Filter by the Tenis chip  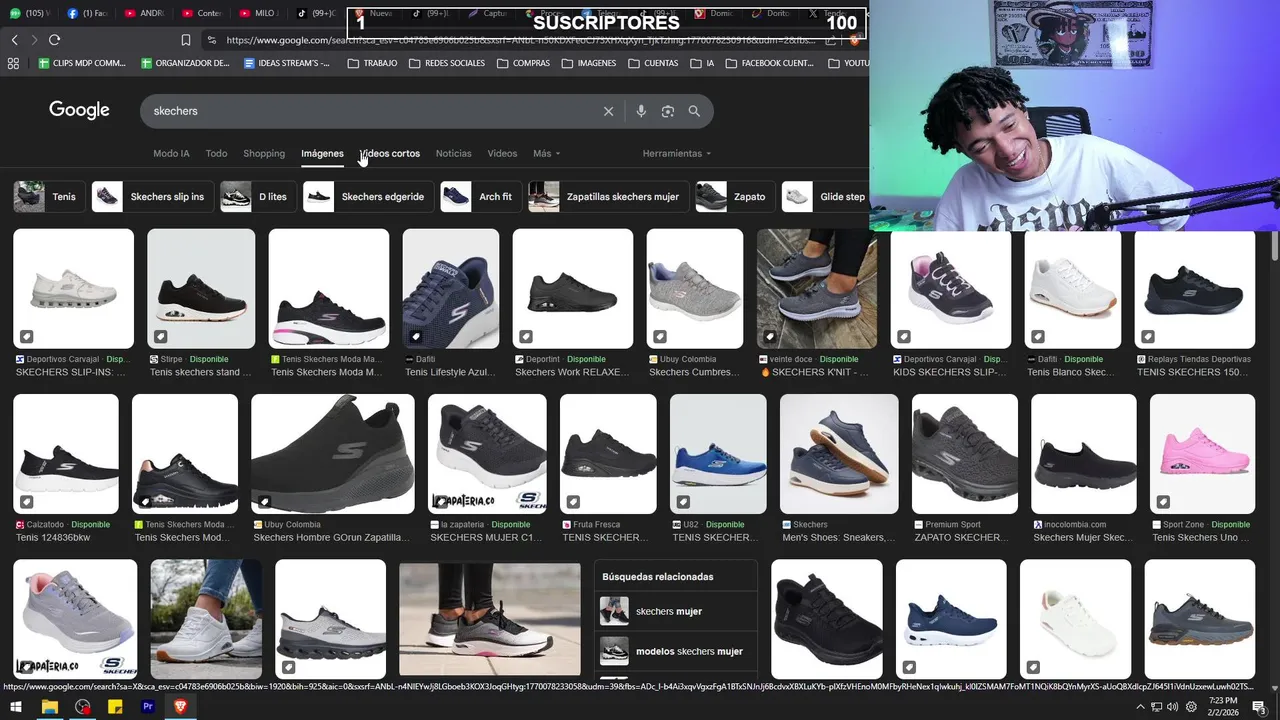[x=48, y=197]
